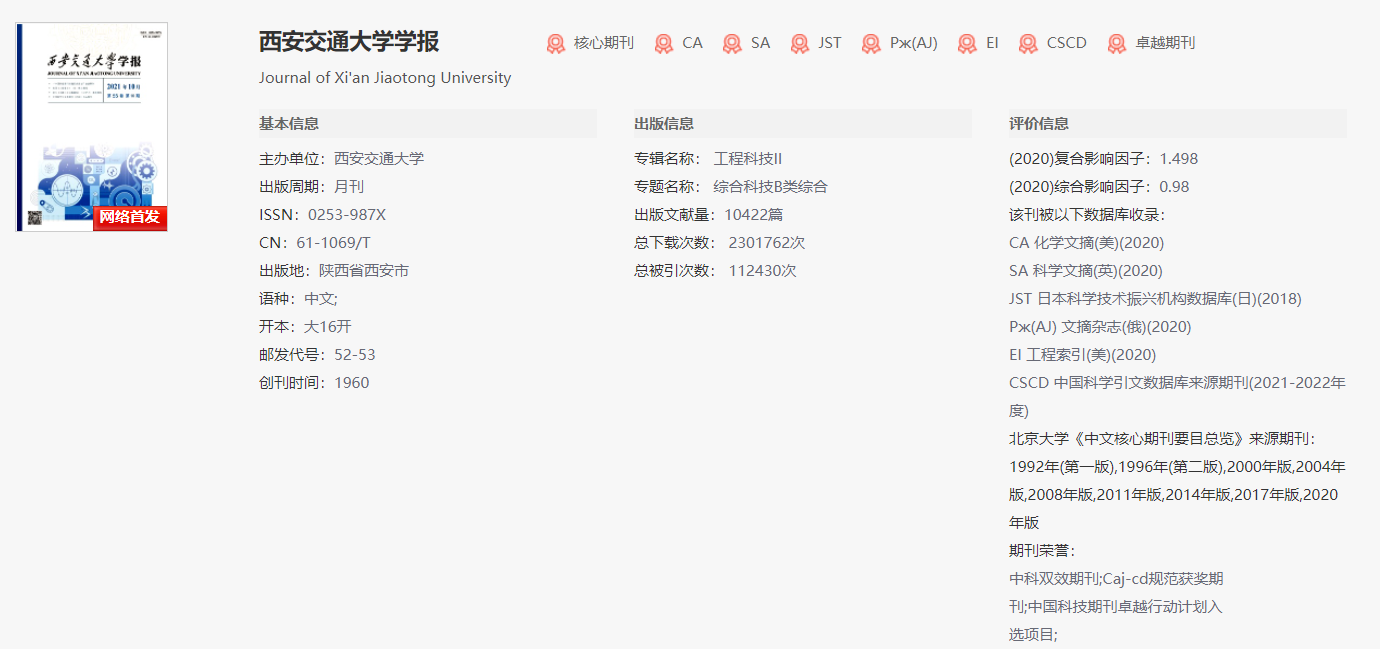Click the 语种 中文 row
Image resolution: width=1380 pixels, height=649 pixels.
[x=298, y=299]
